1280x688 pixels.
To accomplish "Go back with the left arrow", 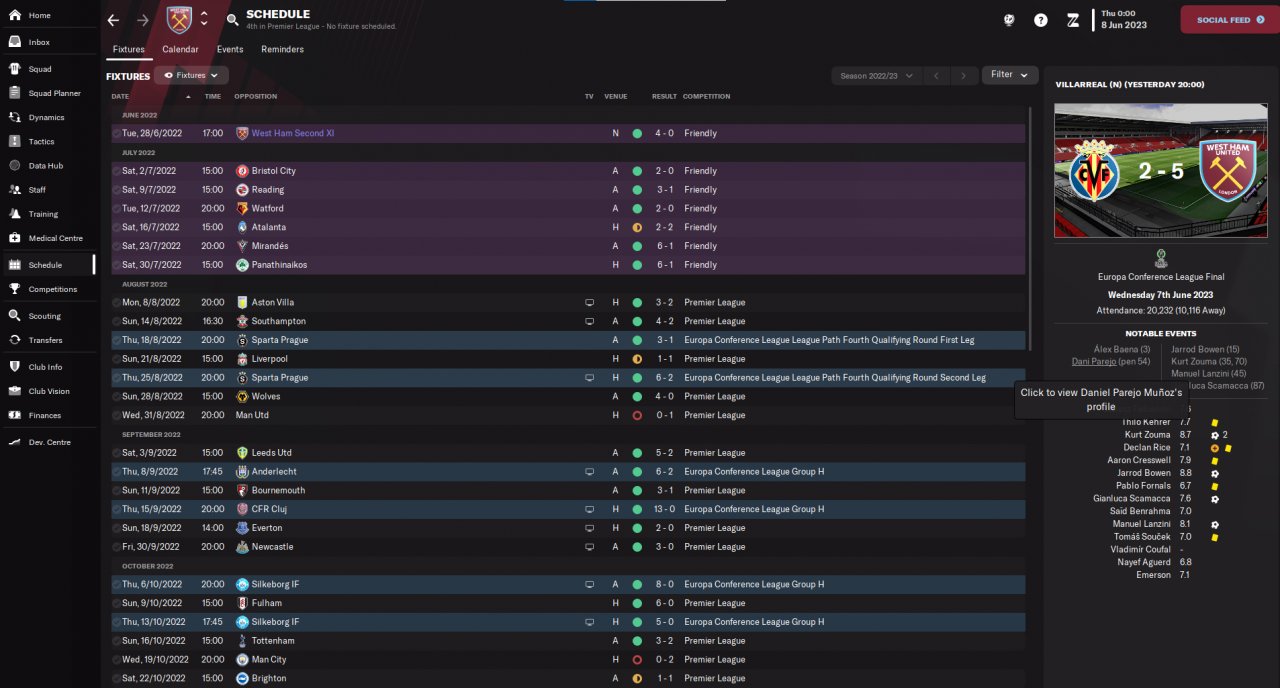I will tap(113, 20).
